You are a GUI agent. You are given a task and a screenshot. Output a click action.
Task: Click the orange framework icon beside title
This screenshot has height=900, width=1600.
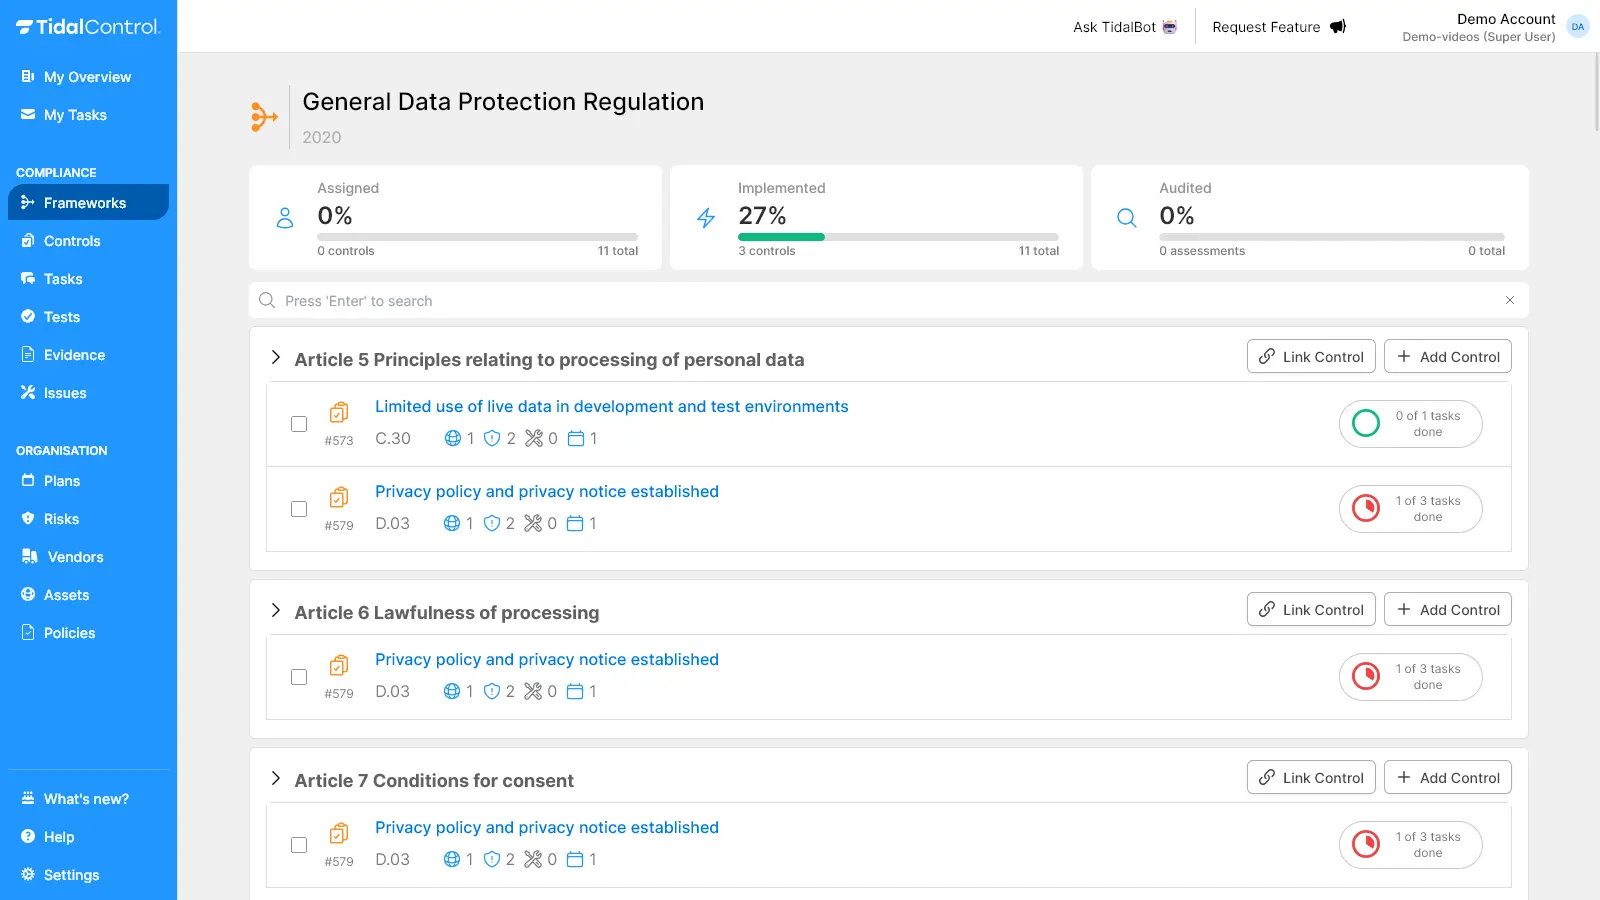tap(264, 117)
